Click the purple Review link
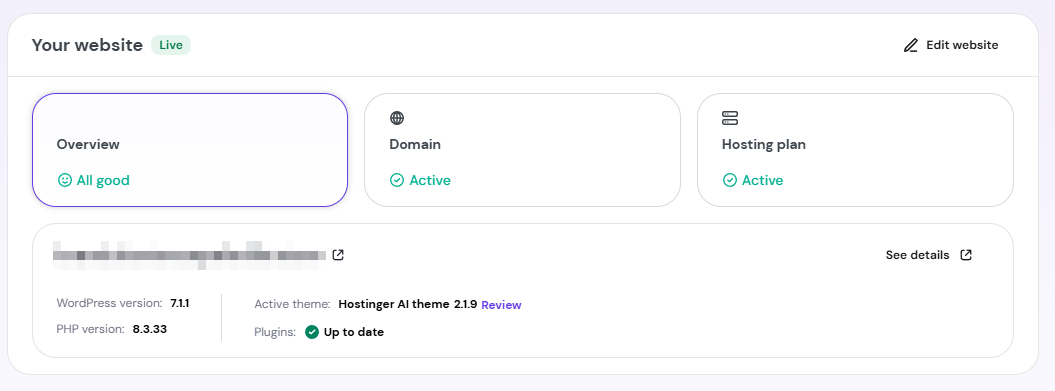Screen dimensions: 1055x391 (501, 305)
